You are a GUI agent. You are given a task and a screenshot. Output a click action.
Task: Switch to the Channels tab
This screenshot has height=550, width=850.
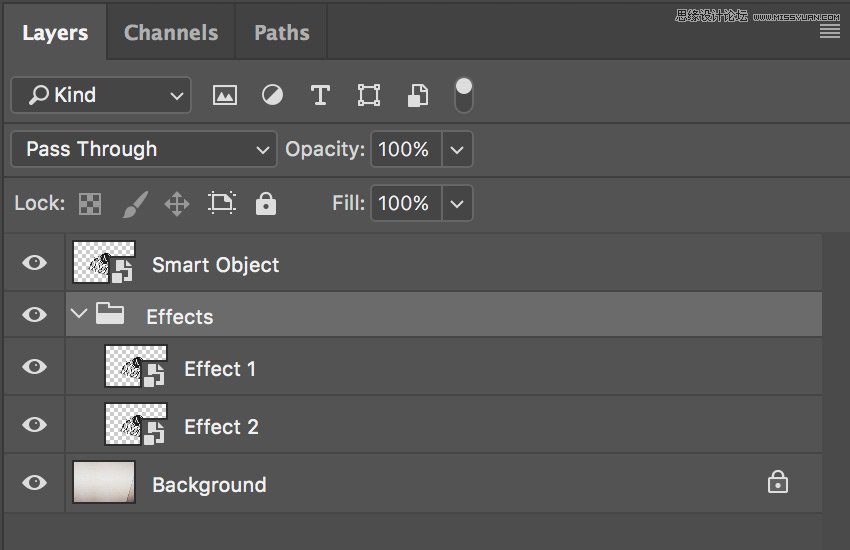171,33
